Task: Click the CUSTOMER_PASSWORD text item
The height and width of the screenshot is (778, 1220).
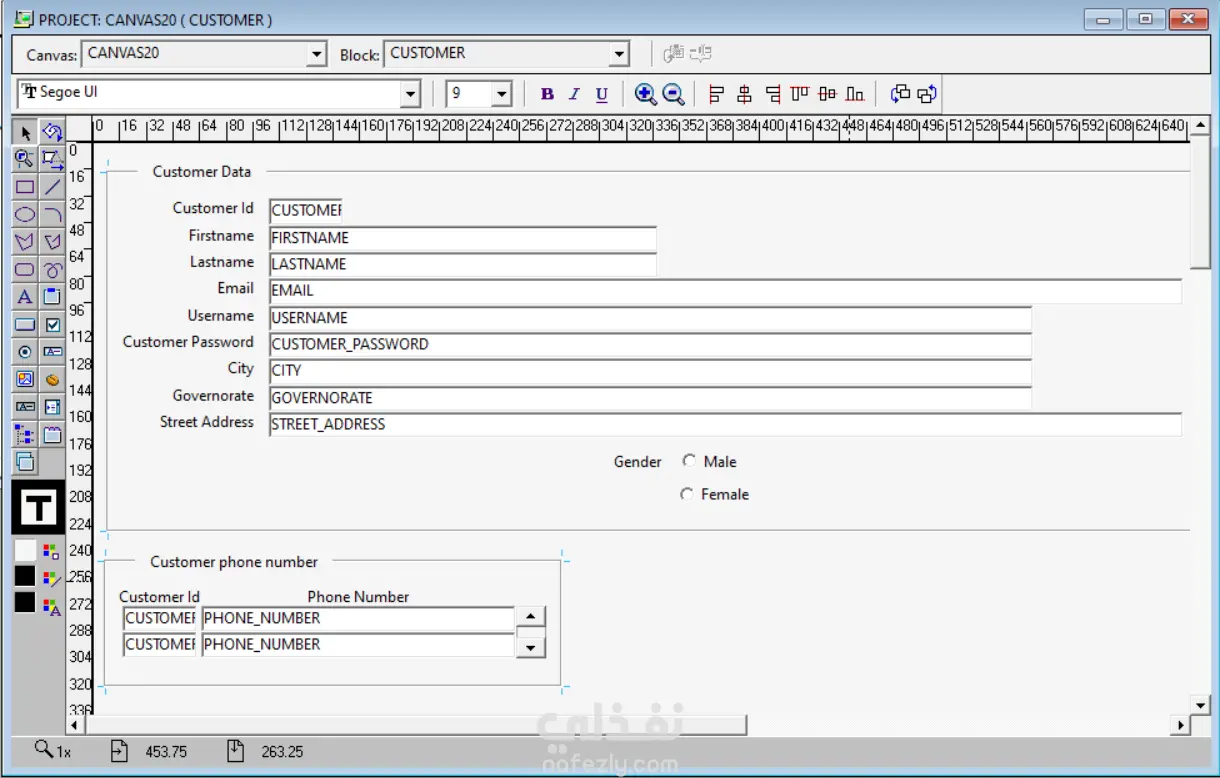Action: click(650, 344)
